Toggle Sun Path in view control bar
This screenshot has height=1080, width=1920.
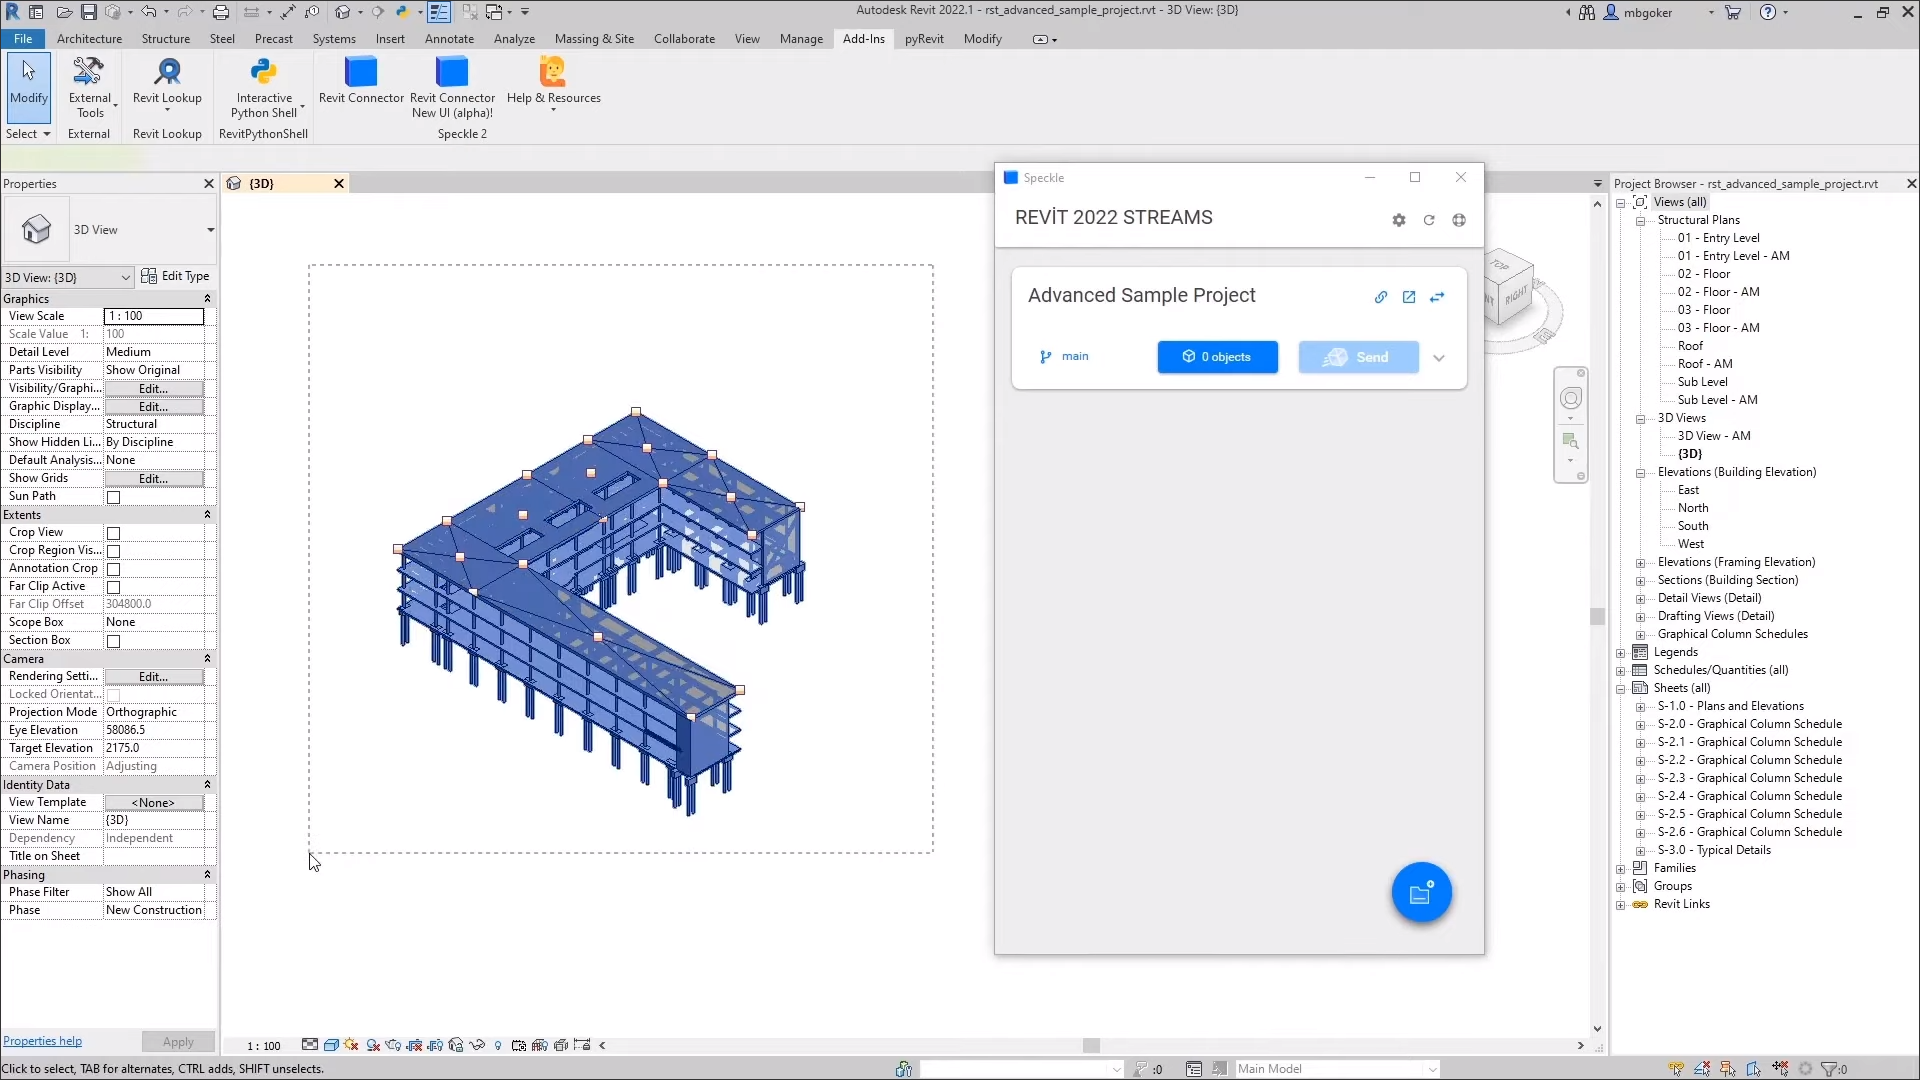[351, 1045]
